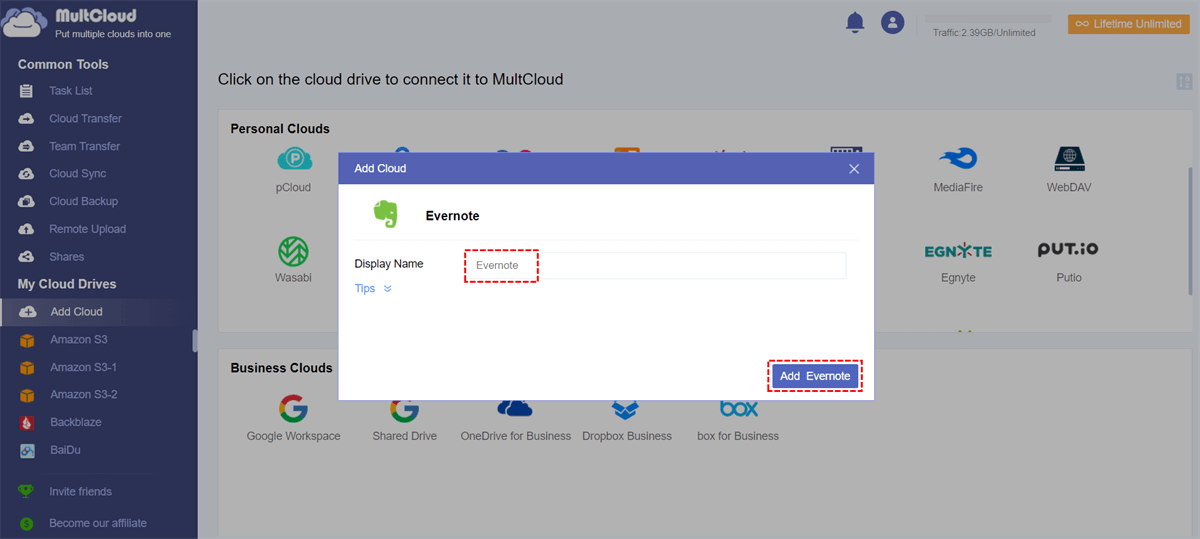1200x539 pixels.
Task: Click the Cloud Sync icon
Action: pyautogui.click(x=27, y=174)
